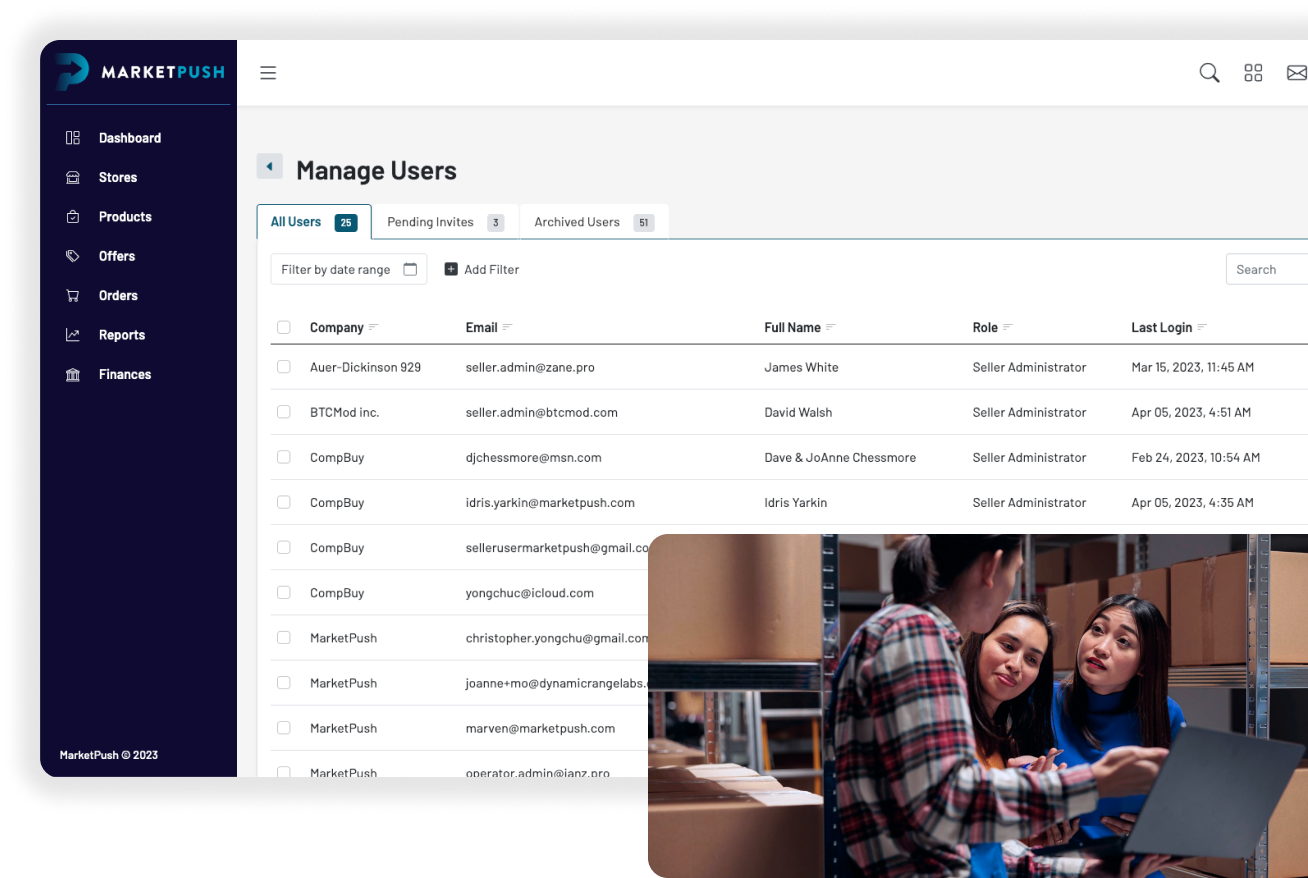The image size is (1308, 878).
Task: Click email marven@marketpush.com
Action: click(x=540, y=728)
